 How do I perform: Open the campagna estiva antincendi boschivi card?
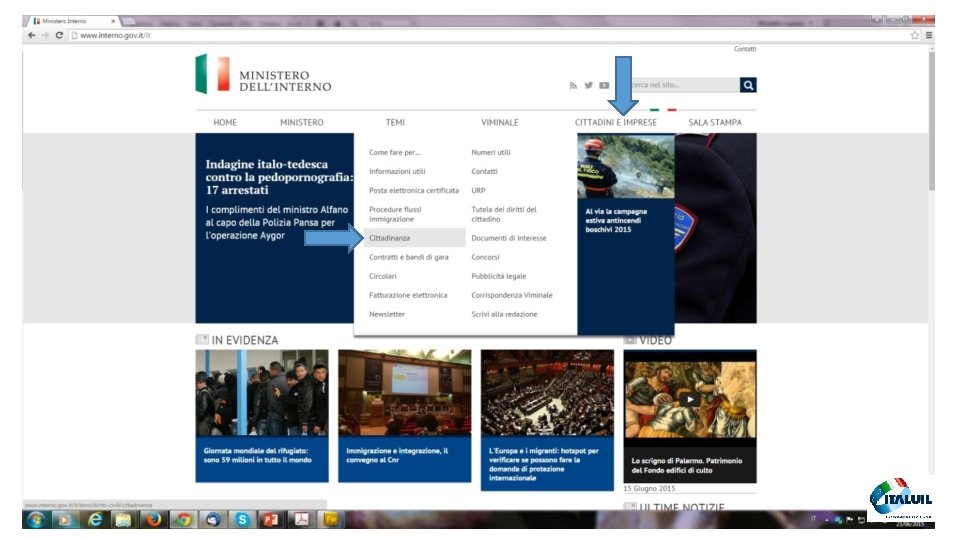pyautogui.click(x=626, y=234)
